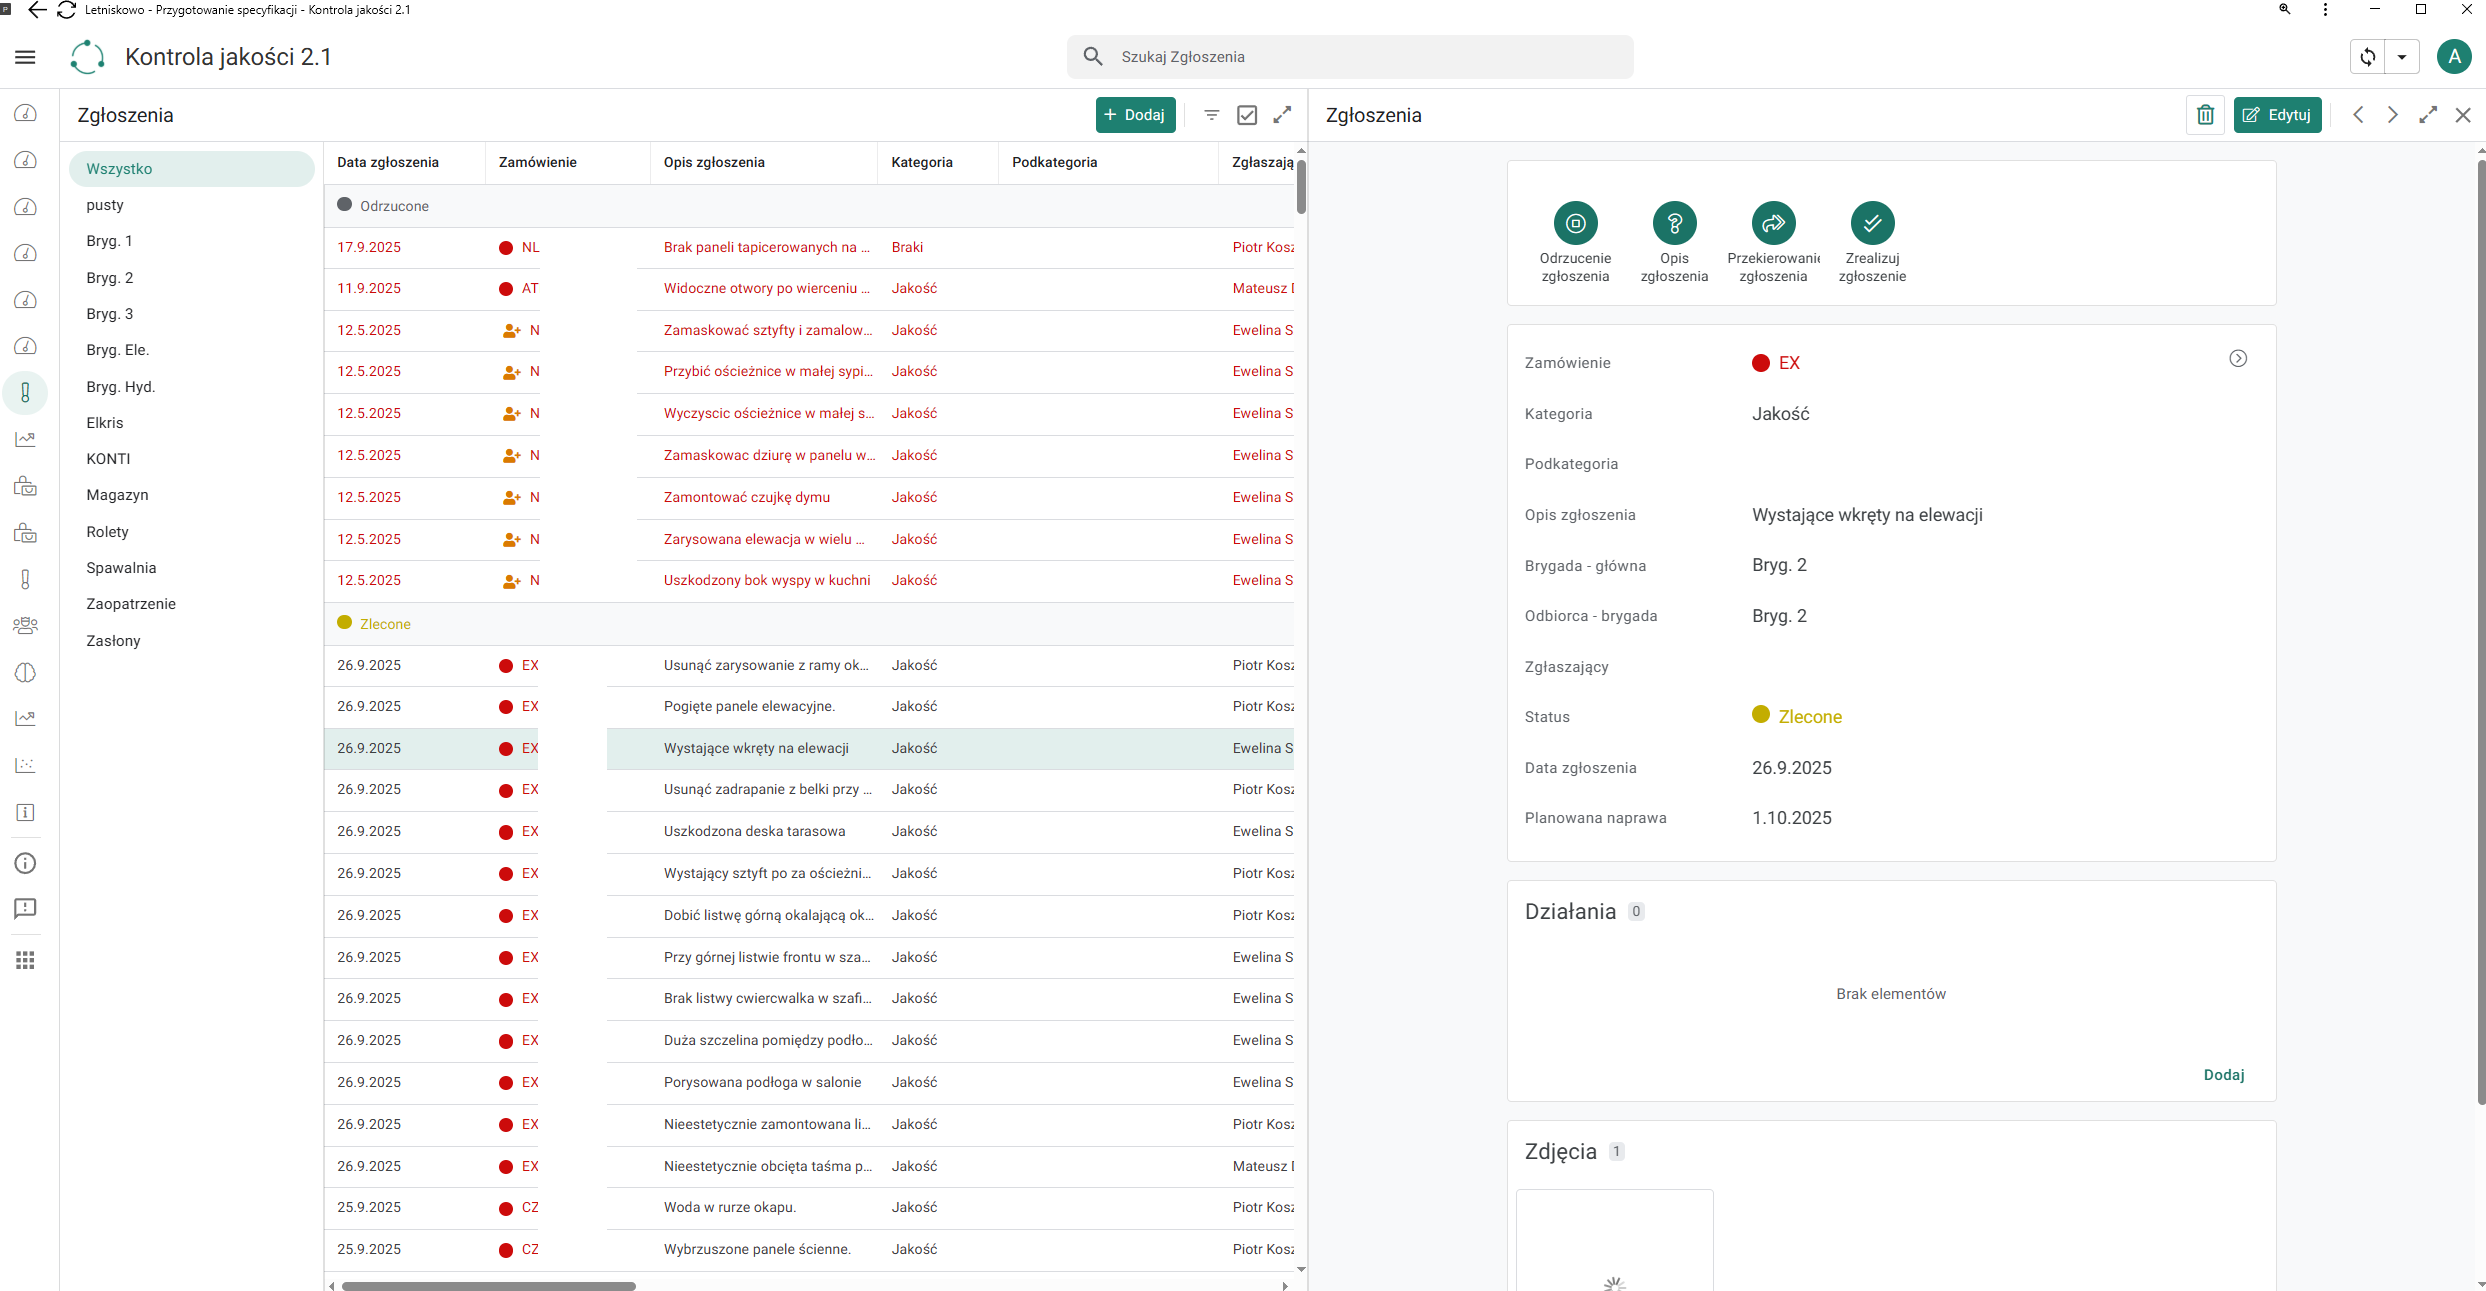Open the row 'Brak paneli tapicerowanych na ...'
This screenshot has width=2486, height=1291.
[x=809, y=248]
